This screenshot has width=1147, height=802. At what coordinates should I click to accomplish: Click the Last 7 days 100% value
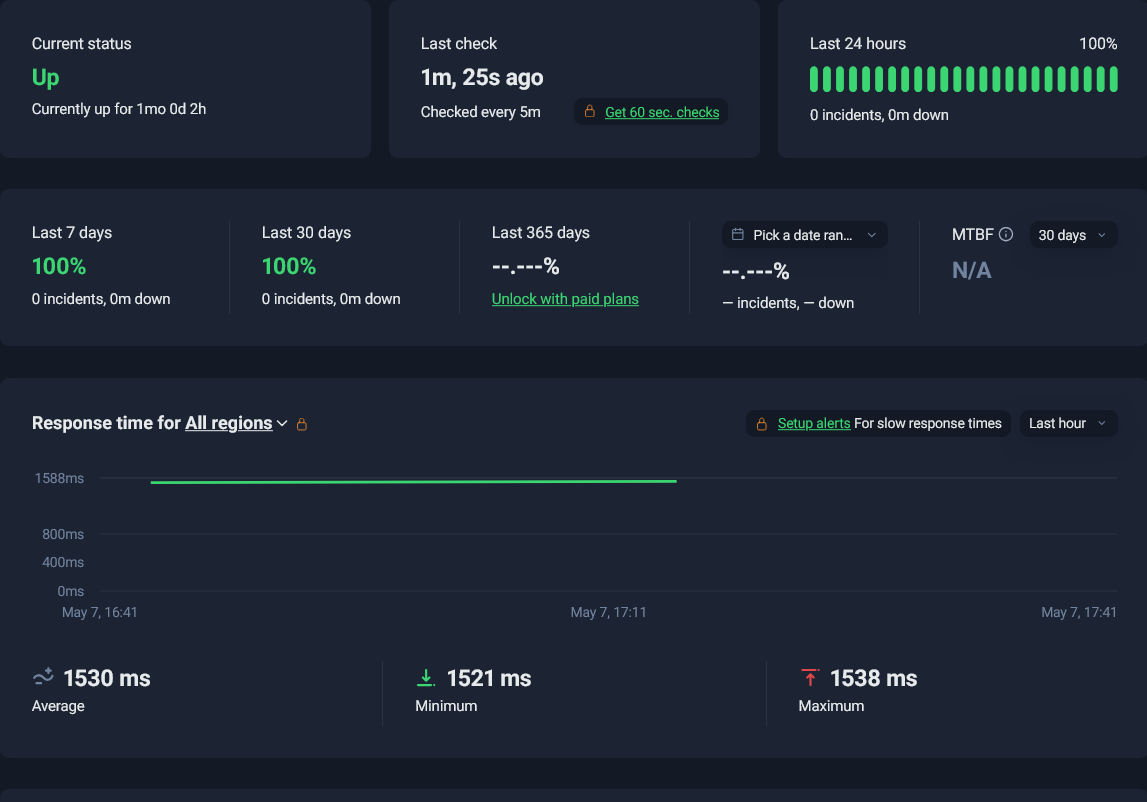click(59, 266)
